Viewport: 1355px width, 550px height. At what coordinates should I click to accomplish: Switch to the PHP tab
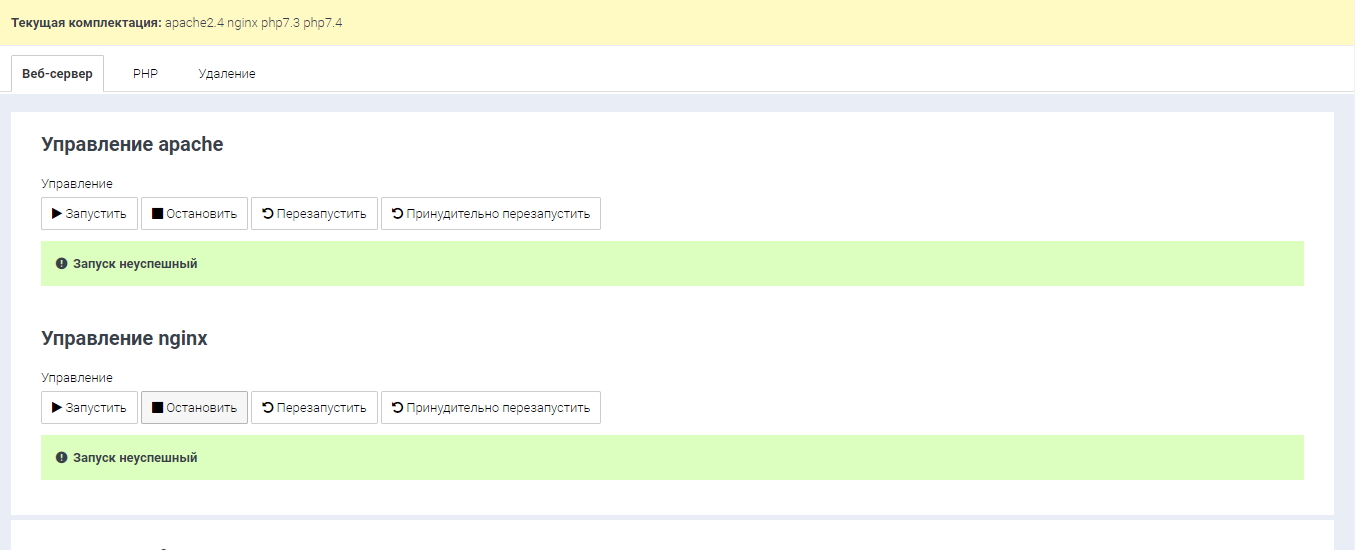click(145, 74)
